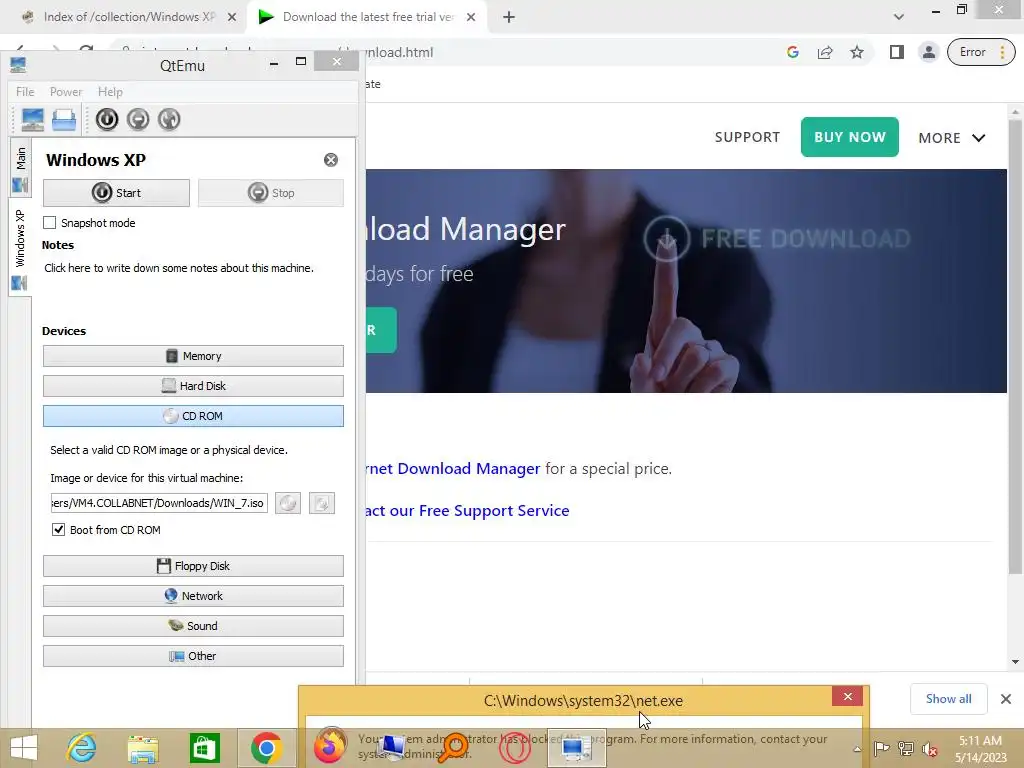The height and width of the screenshot is (768, 1024).
Task: Start the Windows XP virtual machine
Action: (x=116, y=193)
